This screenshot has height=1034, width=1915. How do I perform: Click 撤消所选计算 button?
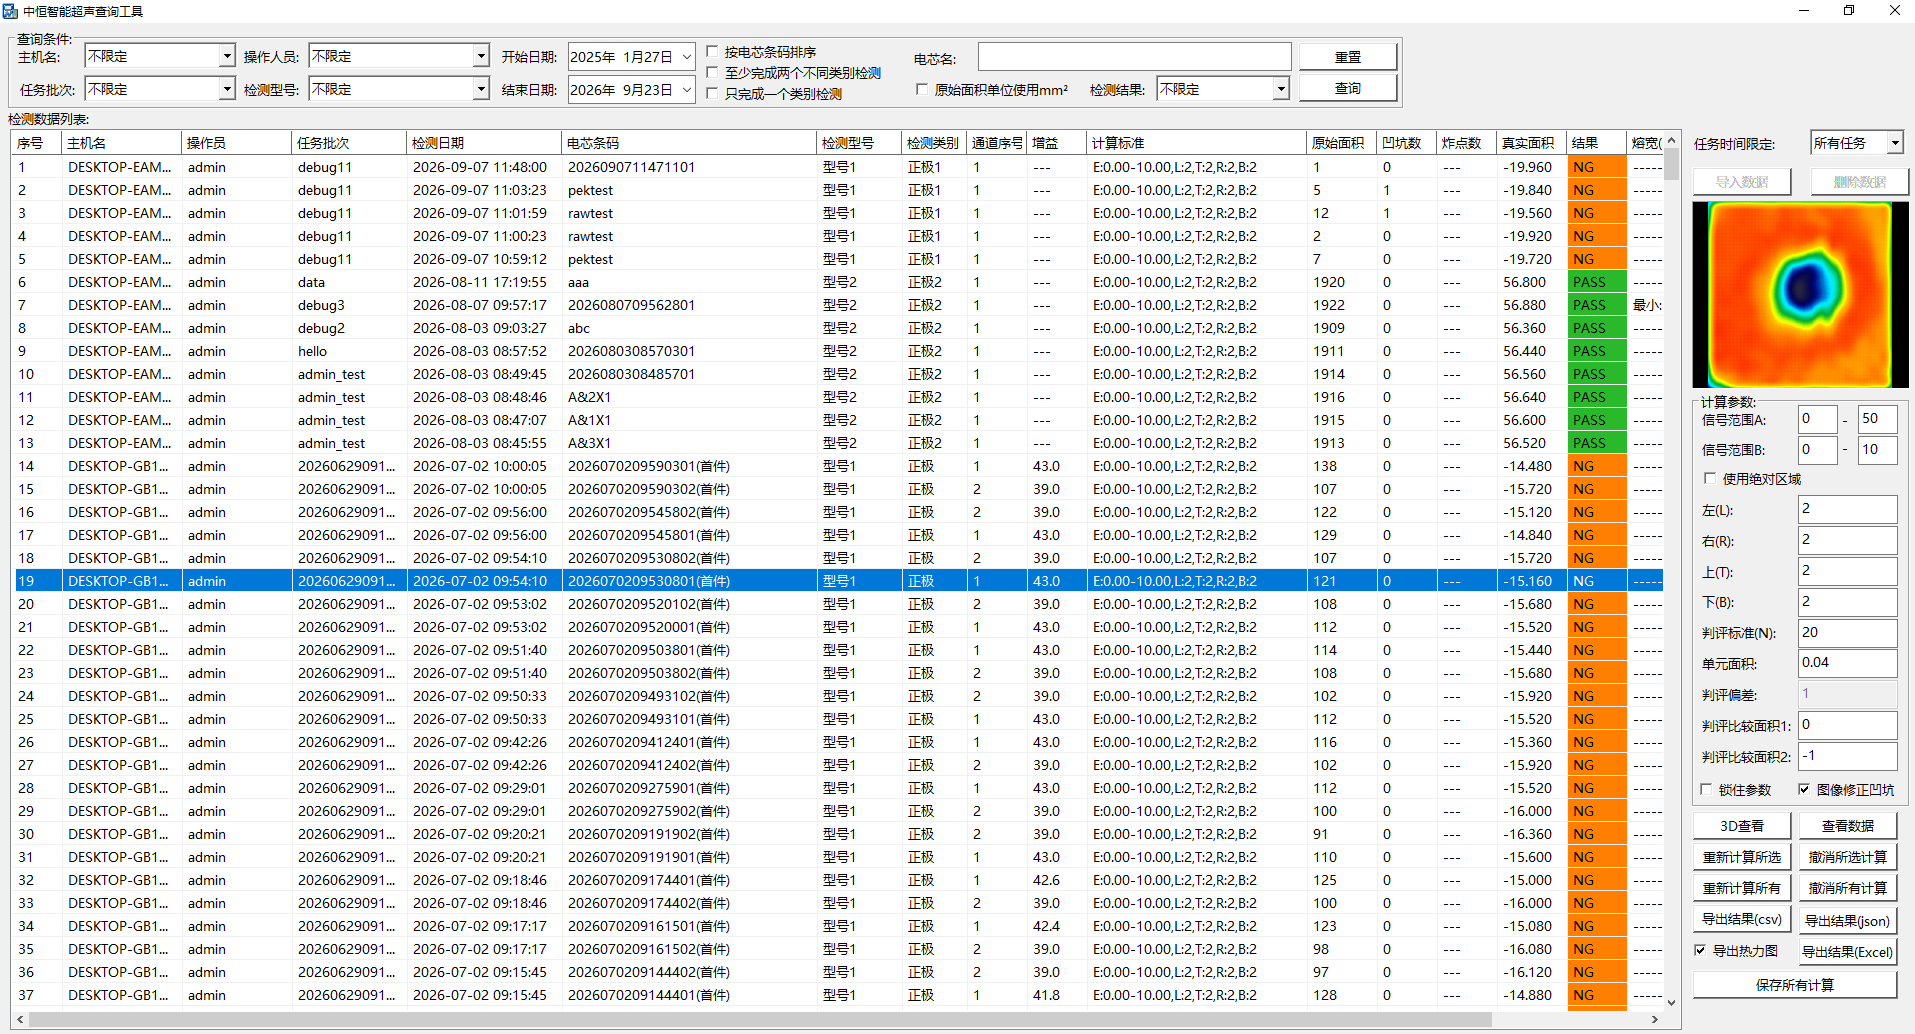point(1847,857)
